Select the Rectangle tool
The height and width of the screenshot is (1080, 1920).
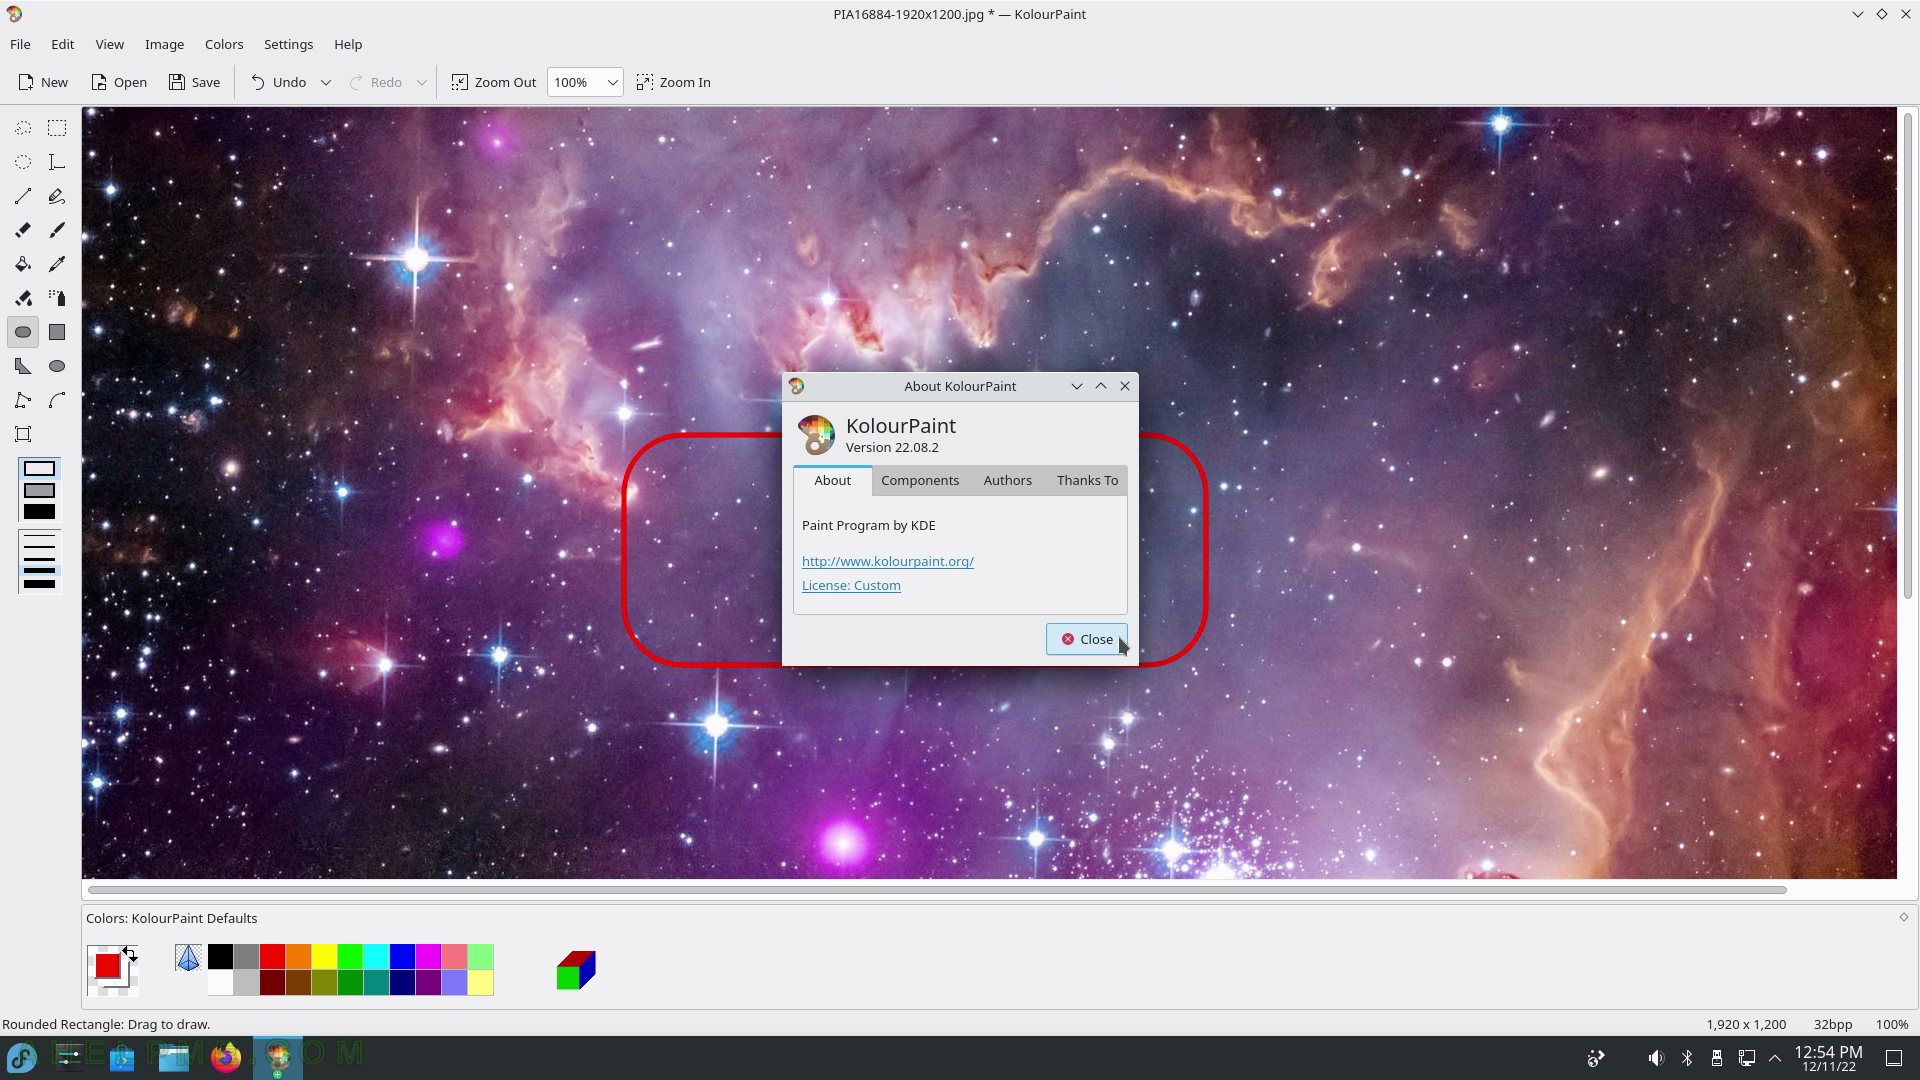click(x=57, y=332)
